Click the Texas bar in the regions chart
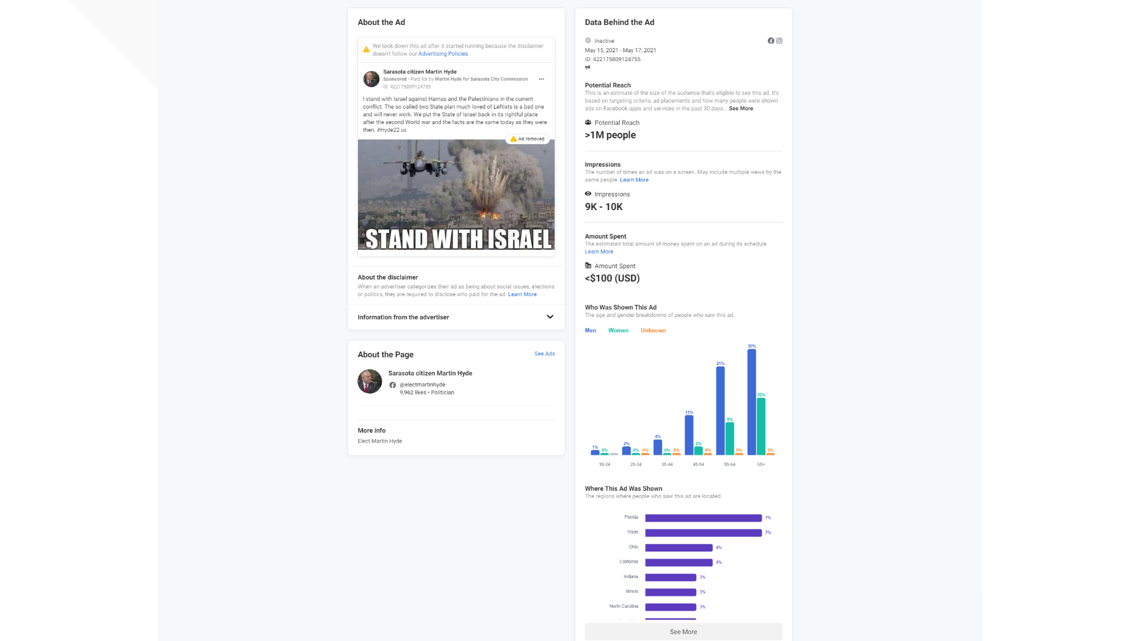Viewport: 1140px width, 641px height. (703, 533)
